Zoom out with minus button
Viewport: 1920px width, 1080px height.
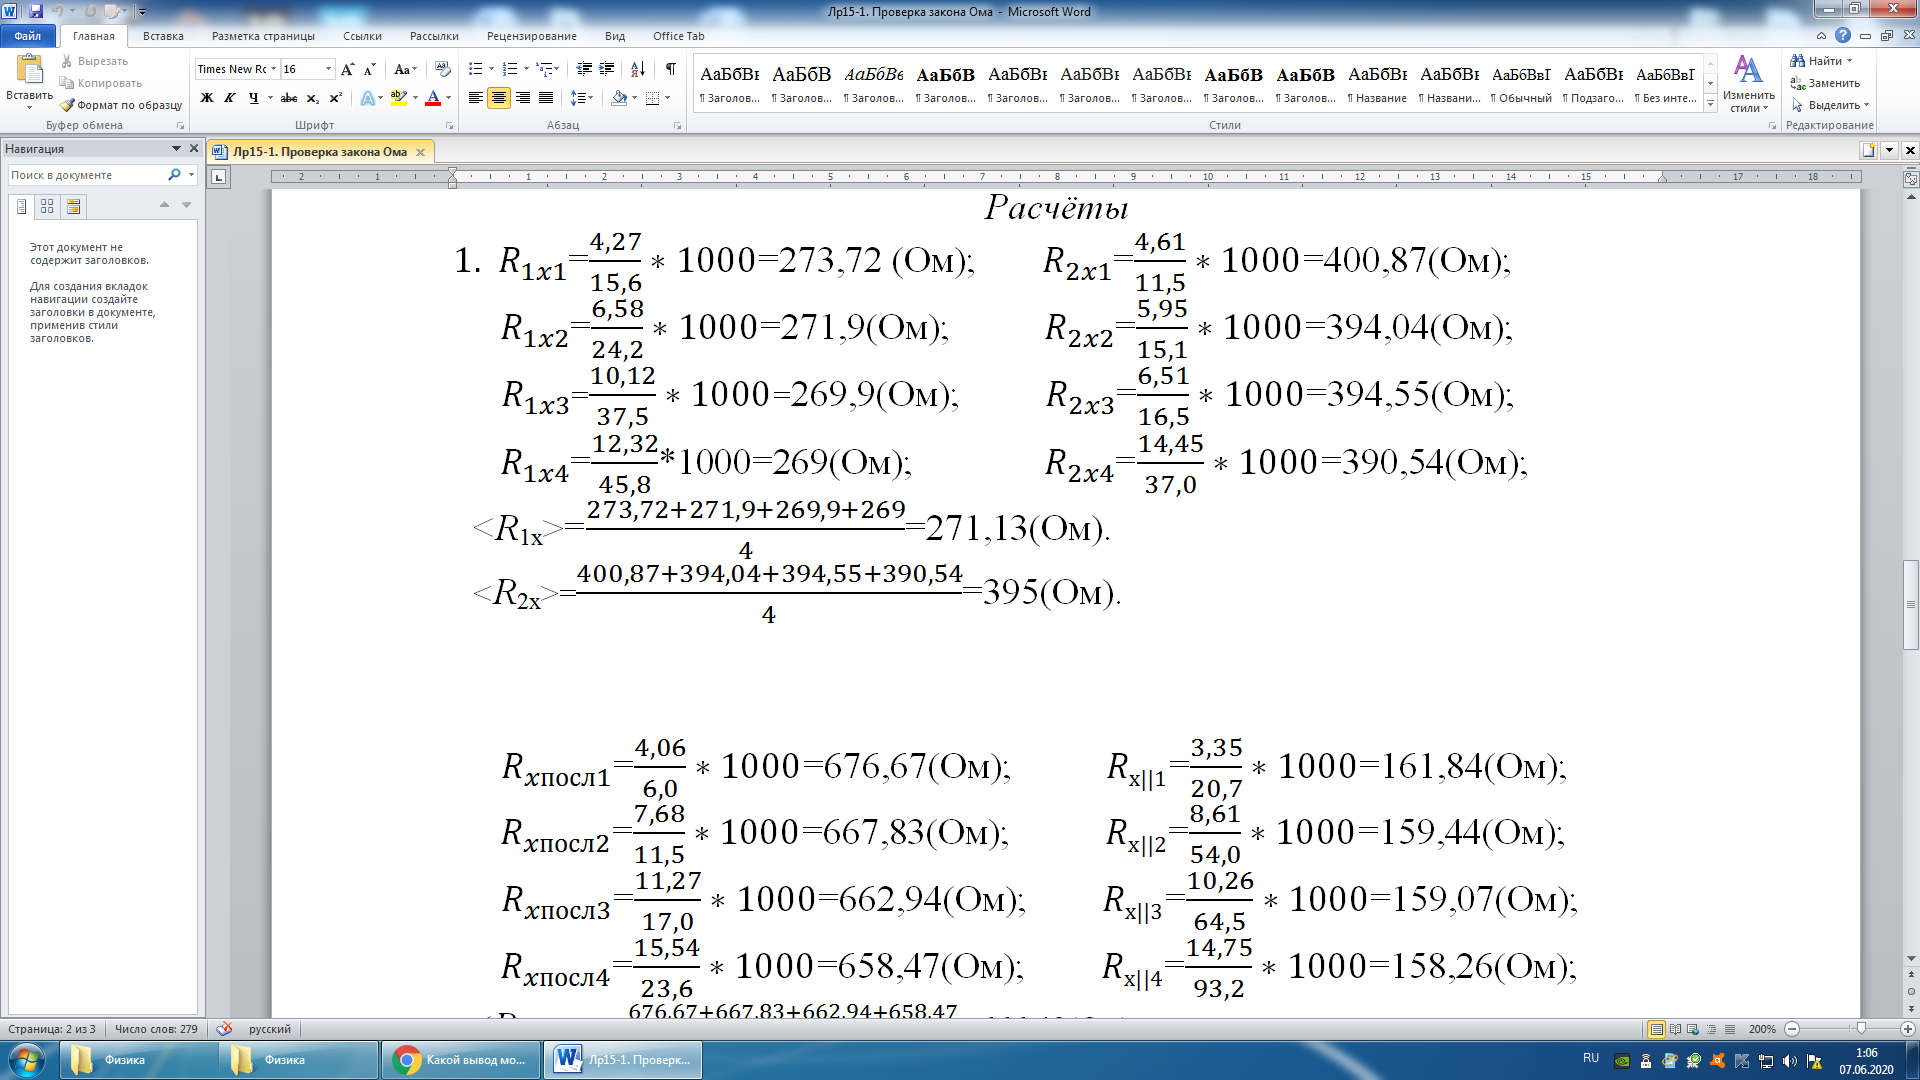pos(1792,1029)
